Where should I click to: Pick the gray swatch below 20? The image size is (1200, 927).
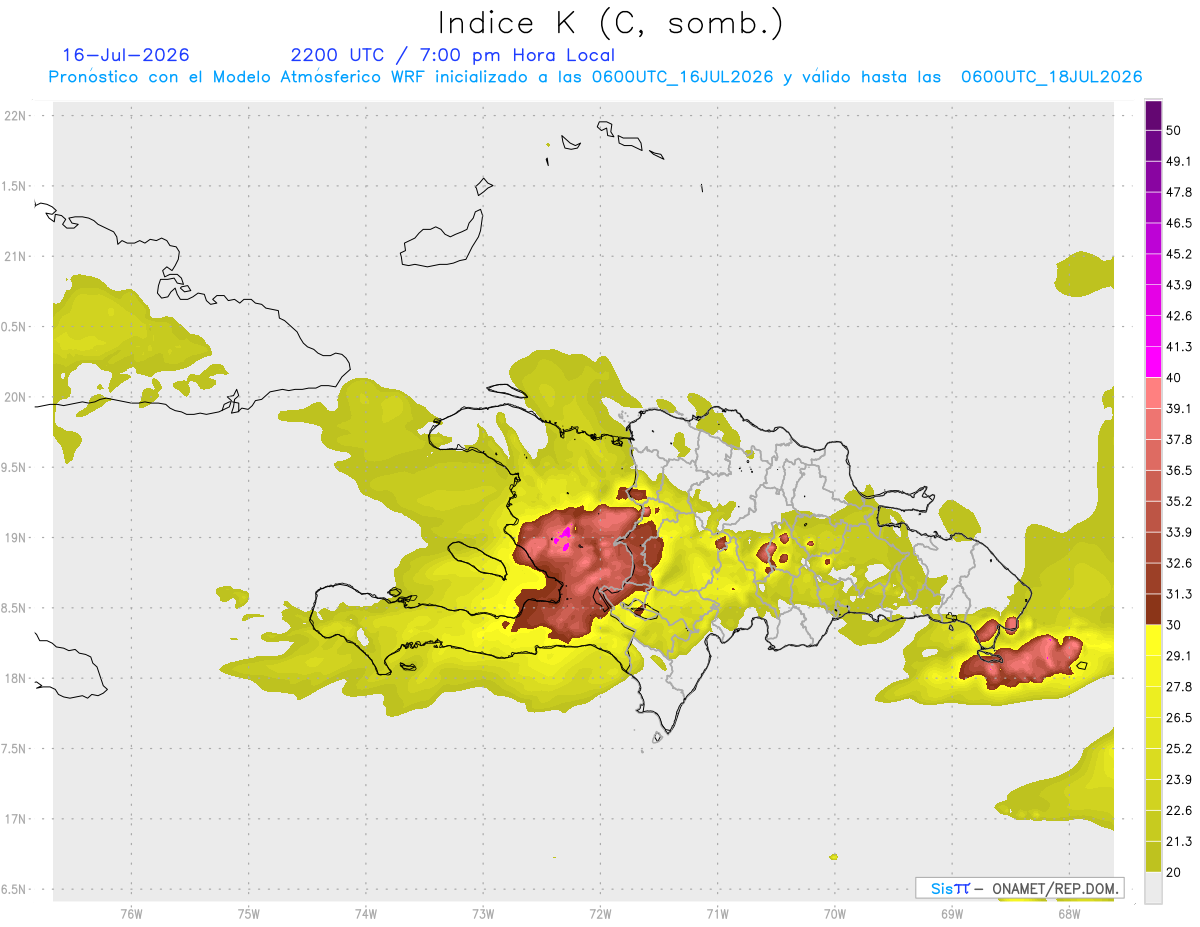pos(1154,888)
